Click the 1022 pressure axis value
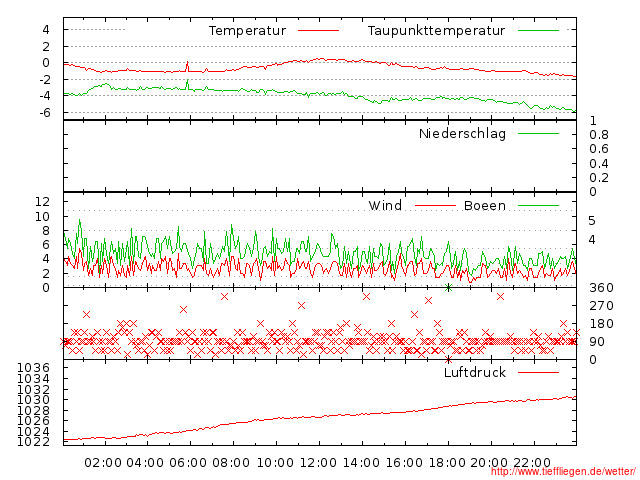This screenshot has width=640, height=480. 33,442
